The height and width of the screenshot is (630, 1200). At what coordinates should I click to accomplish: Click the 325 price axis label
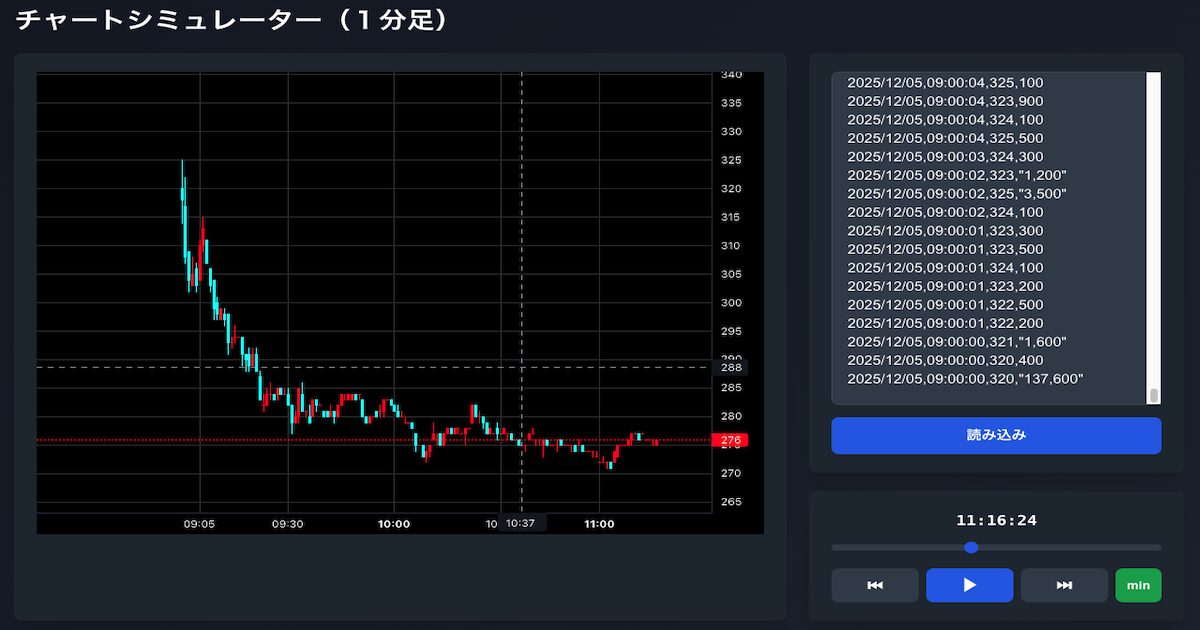tap(731, 160)
